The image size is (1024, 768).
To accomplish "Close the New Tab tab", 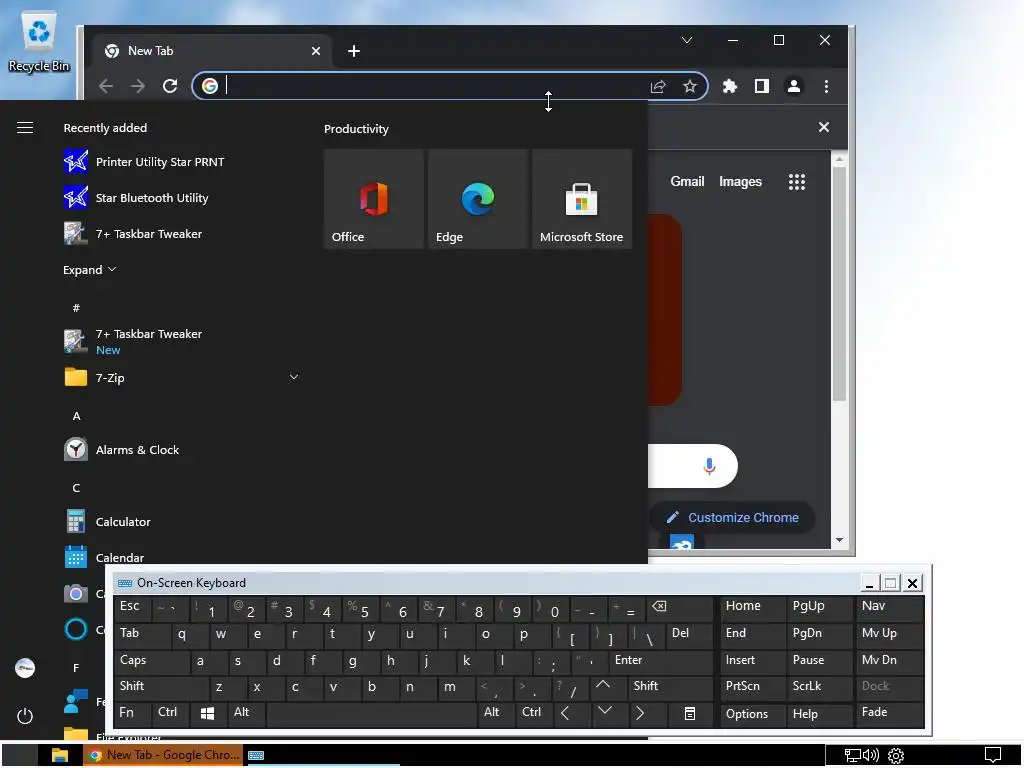I will tap(316, 51).
